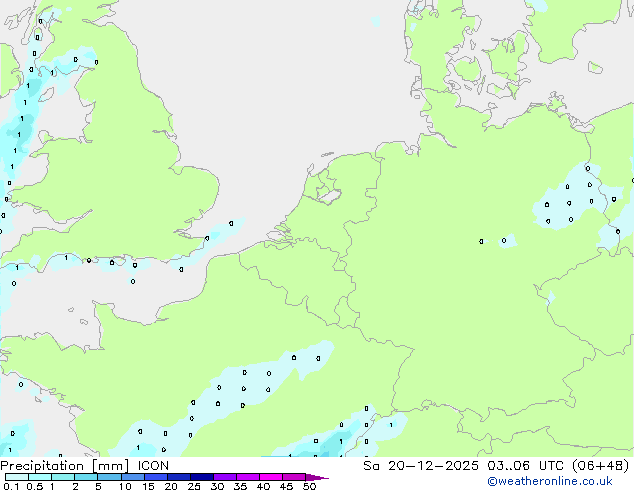The height and width of the screenshot is (490, 634).
Task: Click the 2–5 mm legend swatch
Action: tap(86, 477)
